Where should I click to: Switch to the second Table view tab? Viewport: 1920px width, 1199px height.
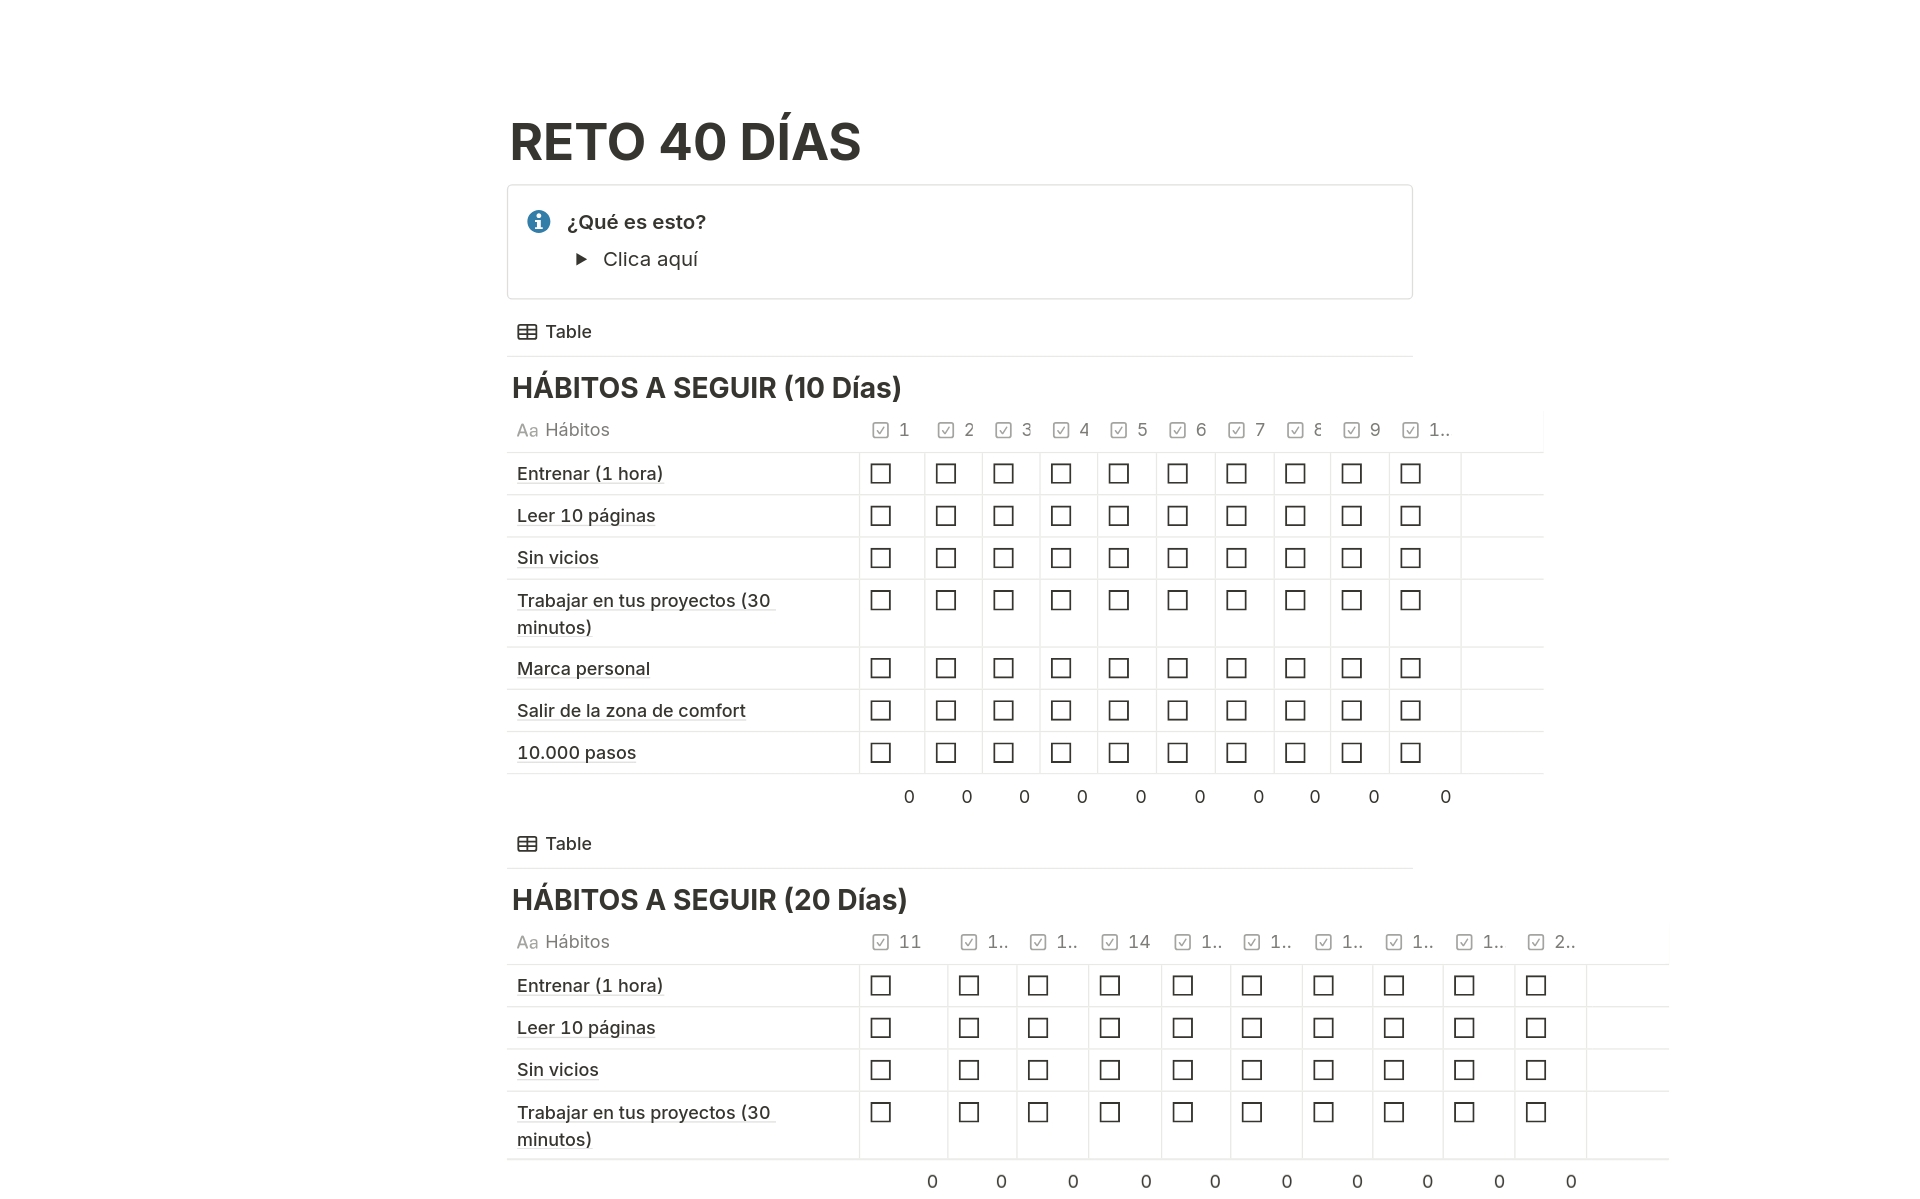(567, 843)
